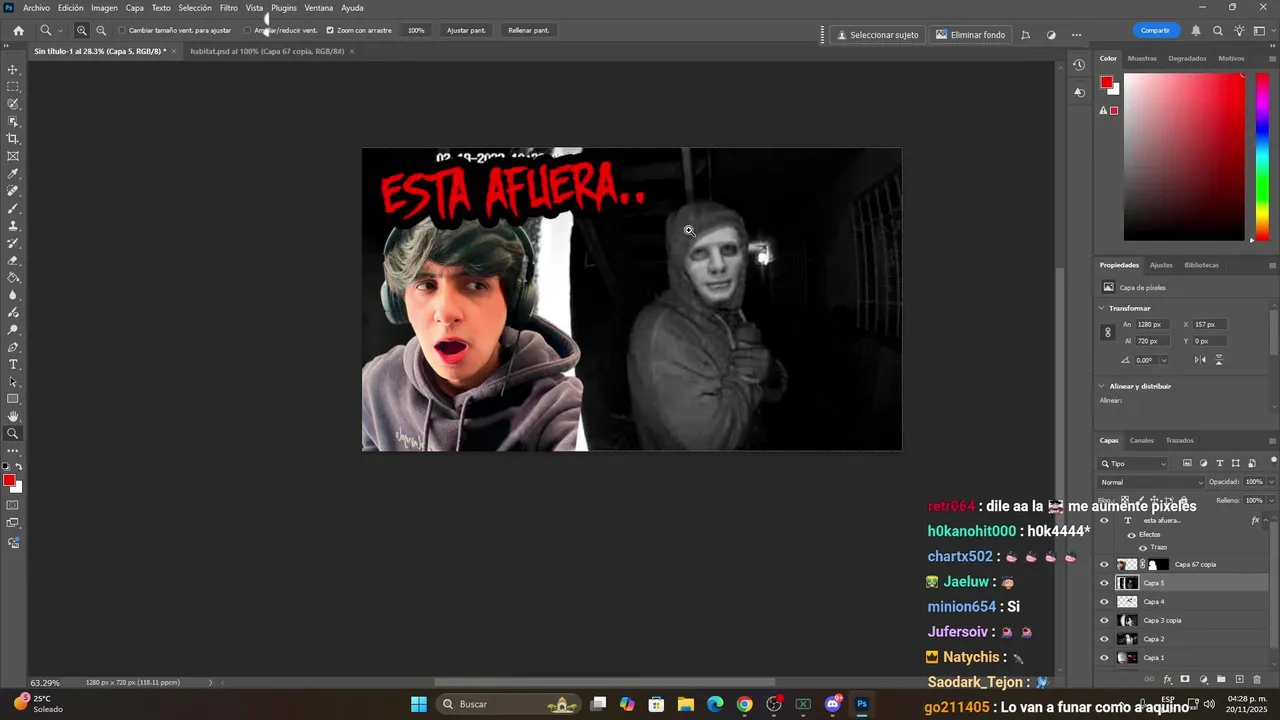Toggle visibility of Trazo effect
The height and width of the screenshot is (720, 1280).
pyautogui.click(x=1143, y=547)
